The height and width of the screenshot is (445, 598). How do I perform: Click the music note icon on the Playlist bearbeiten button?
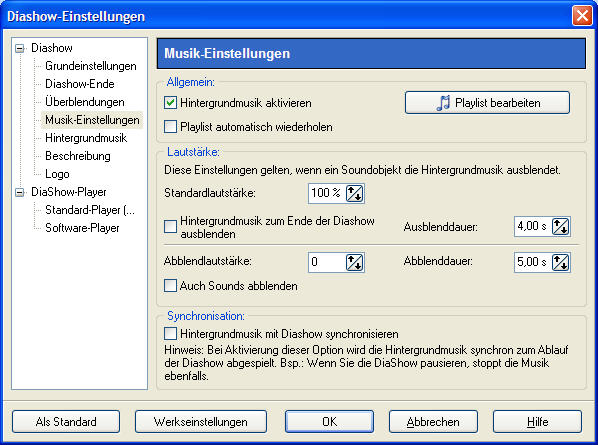(x=443, y=103)
